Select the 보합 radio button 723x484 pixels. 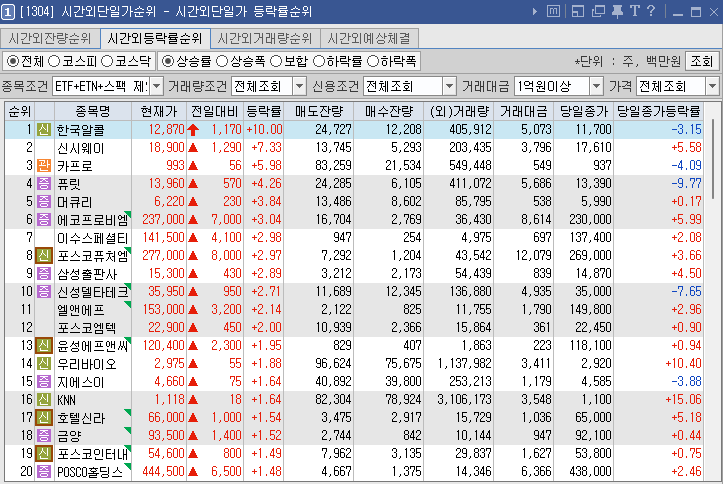[x=276, y=61]
